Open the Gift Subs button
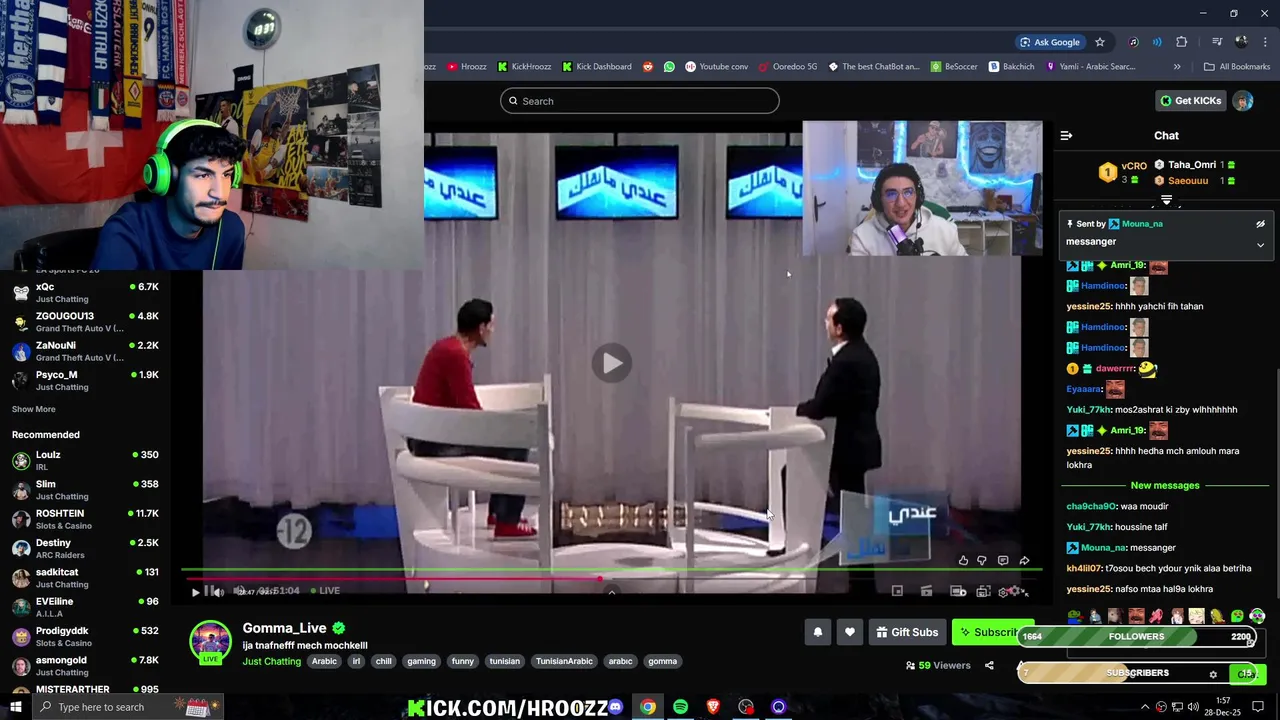The height and width of the screenshot is (720, 1280). point(907,632)
